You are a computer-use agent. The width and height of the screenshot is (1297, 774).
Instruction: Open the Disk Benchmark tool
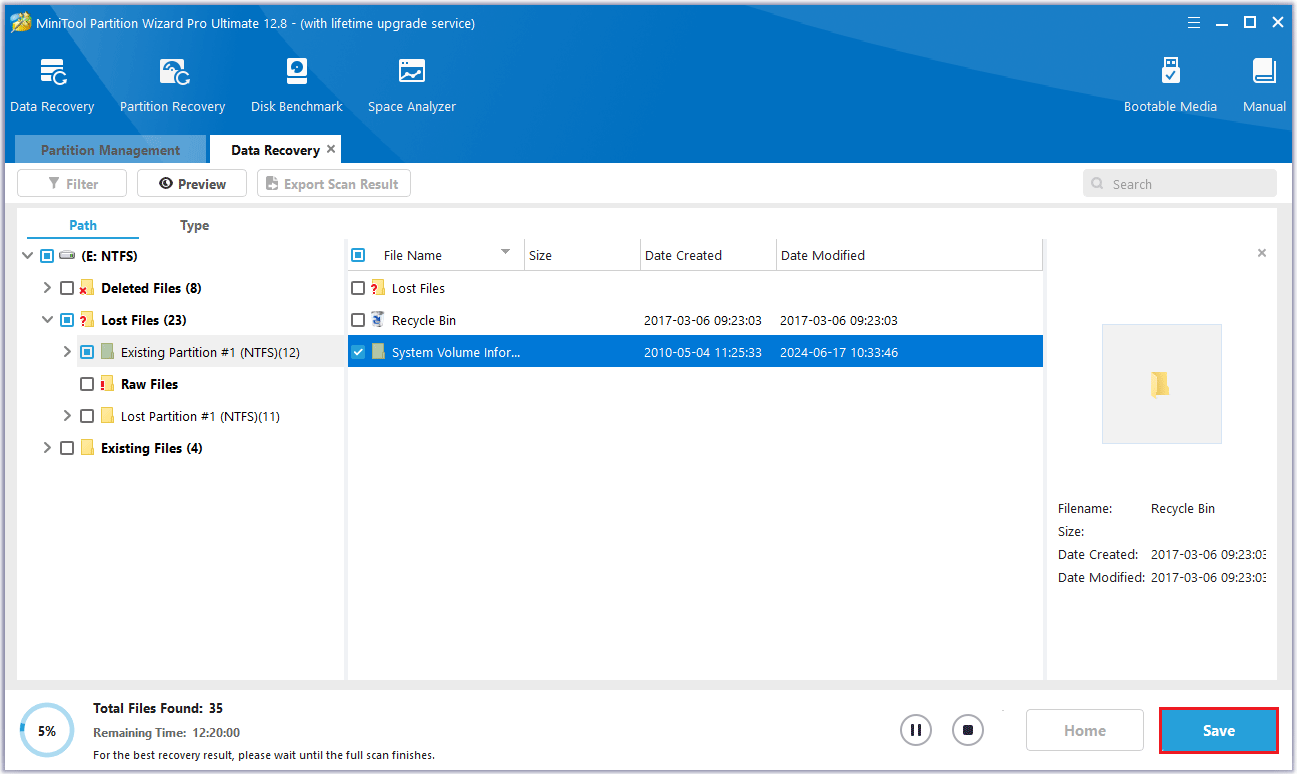tap(297, 72)
